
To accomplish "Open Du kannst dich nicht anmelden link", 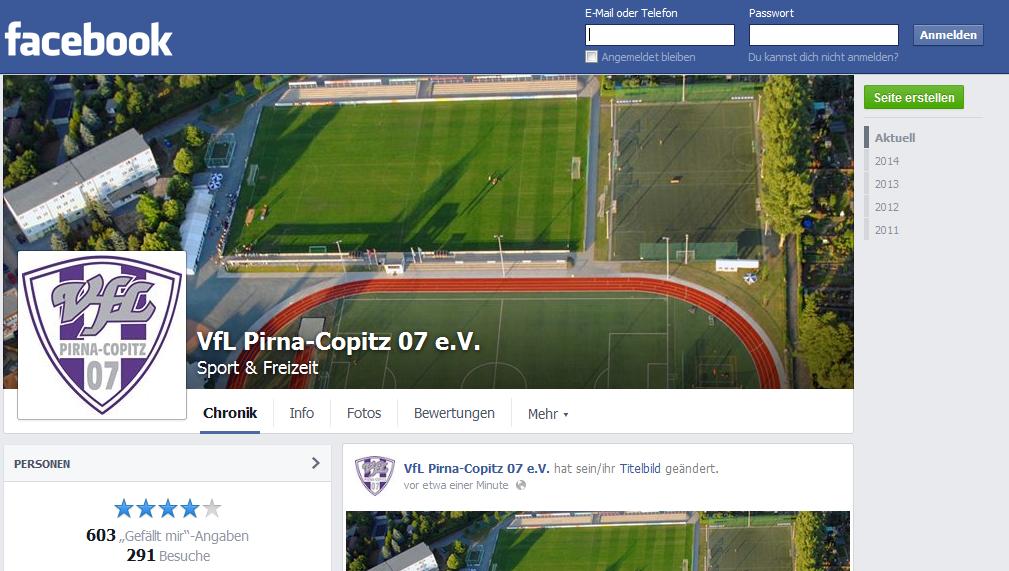I will pyautogui.click(x=823, y=57).
